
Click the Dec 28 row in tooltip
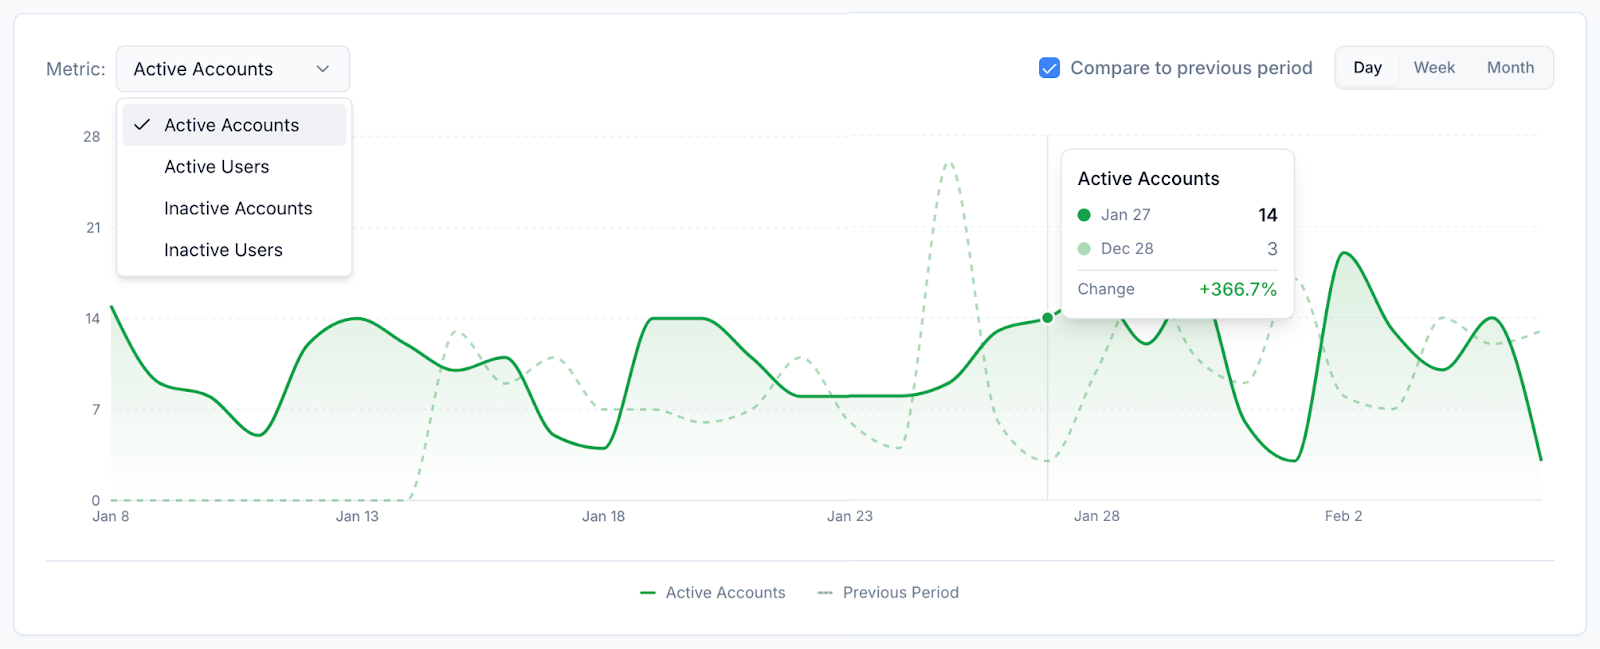1178,249
